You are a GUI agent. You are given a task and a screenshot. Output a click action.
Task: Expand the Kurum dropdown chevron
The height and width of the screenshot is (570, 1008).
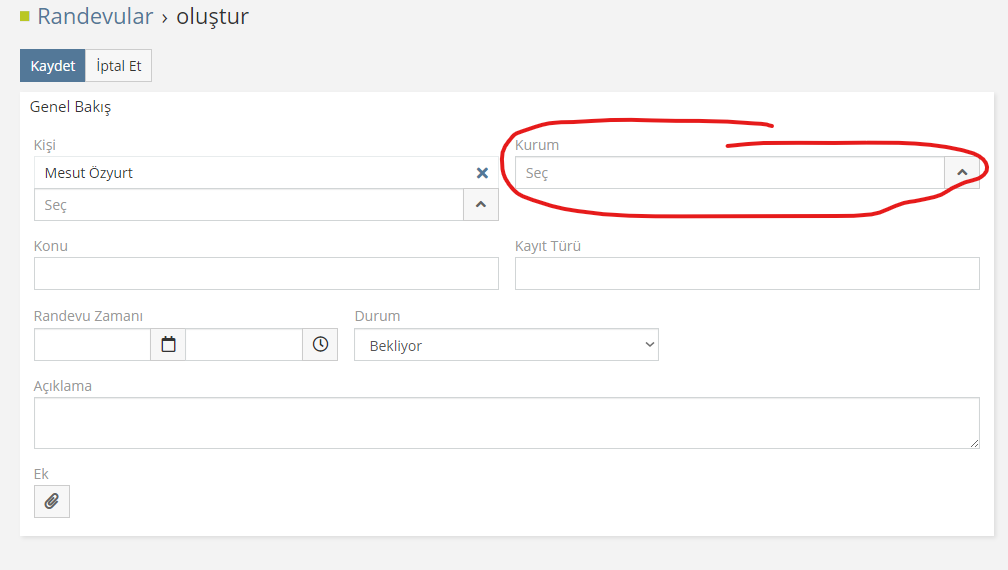click(962, 173)
